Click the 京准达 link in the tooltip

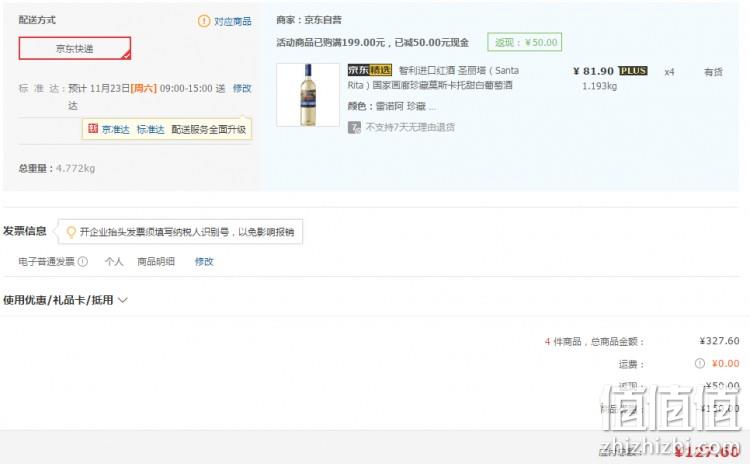point(116,129)
